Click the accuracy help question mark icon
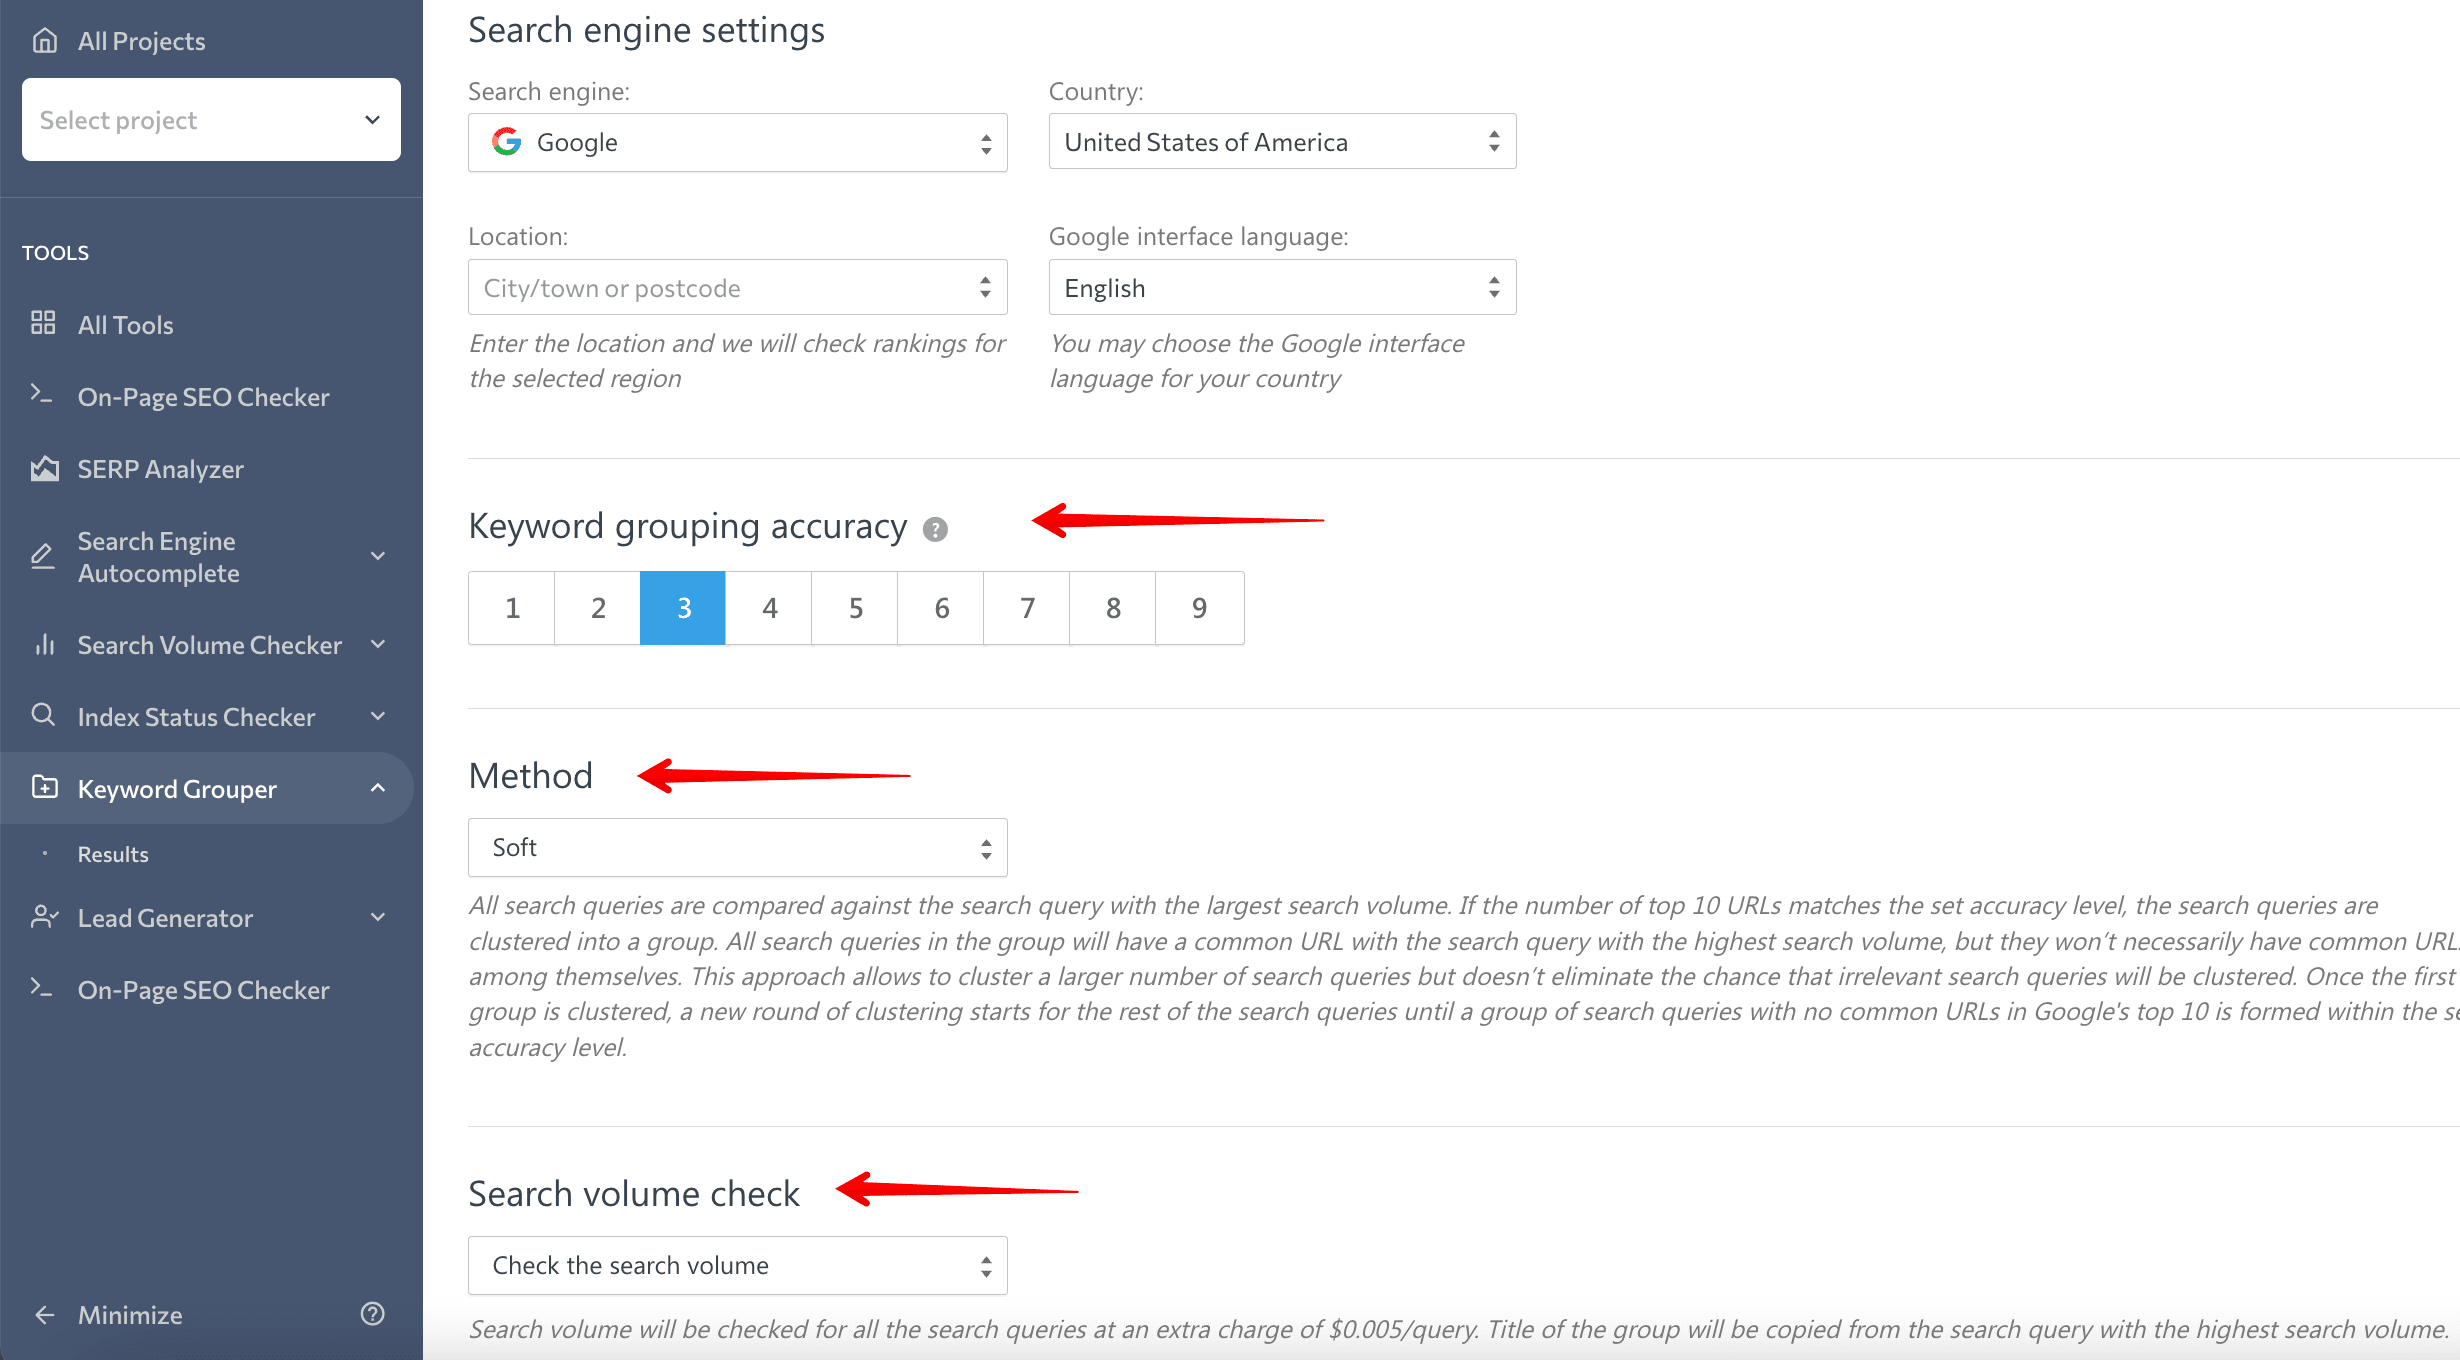Screen dimensions: 2460x1360 935,529
